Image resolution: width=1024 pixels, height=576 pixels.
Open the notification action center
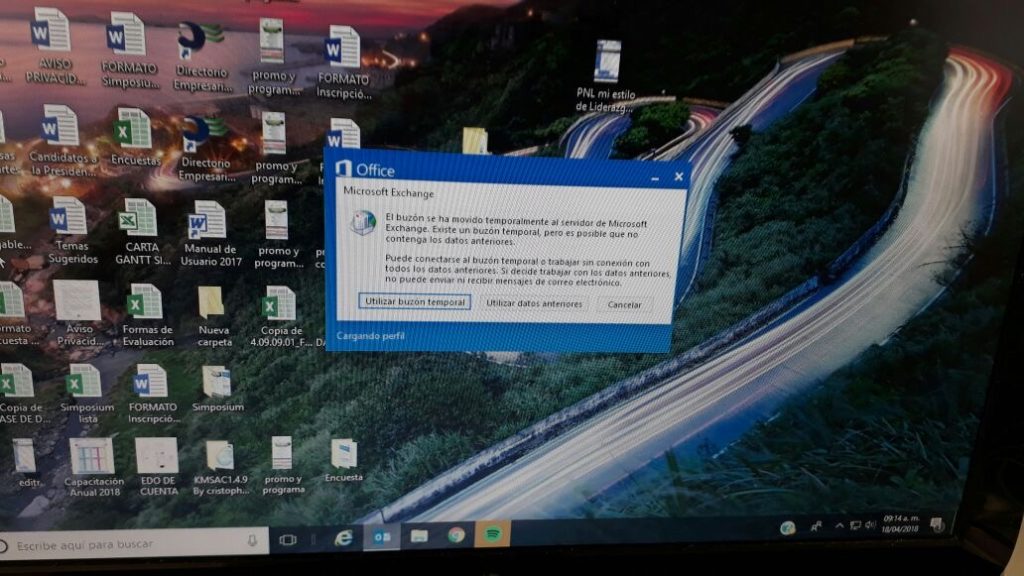[937, 522]
